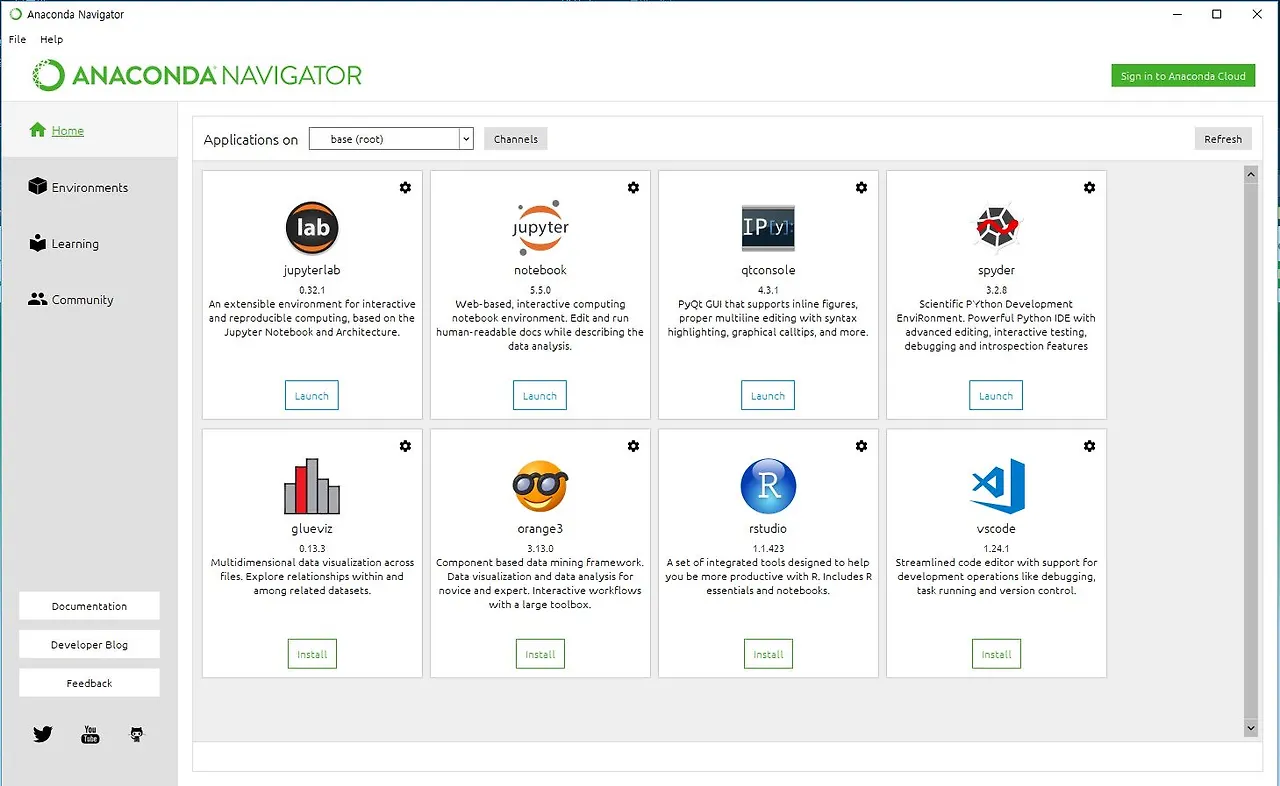
Task: Launch spyder
Action: 996,396
